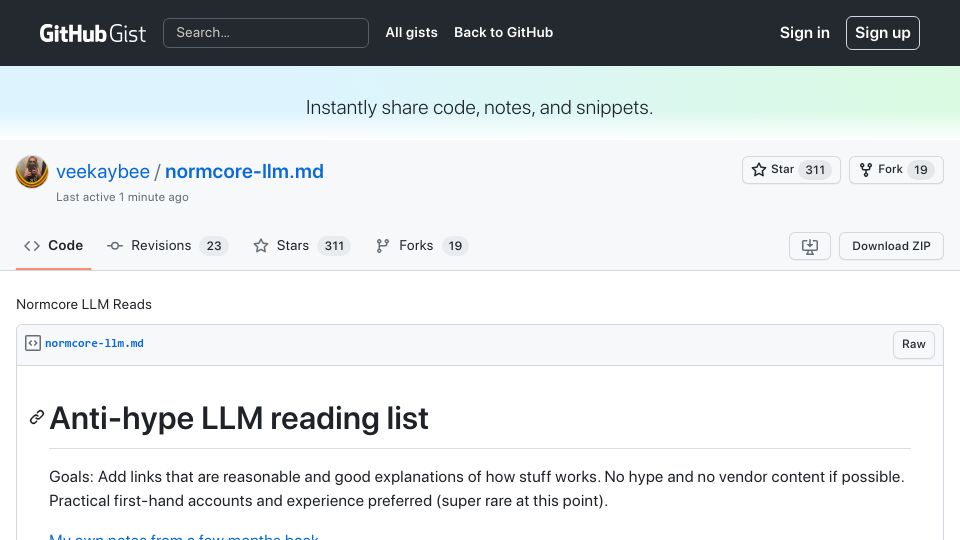The height and width of the screenshot is (540, 960).
Task: Open the normcore-llm.md file name link
Action: point(94,343)
